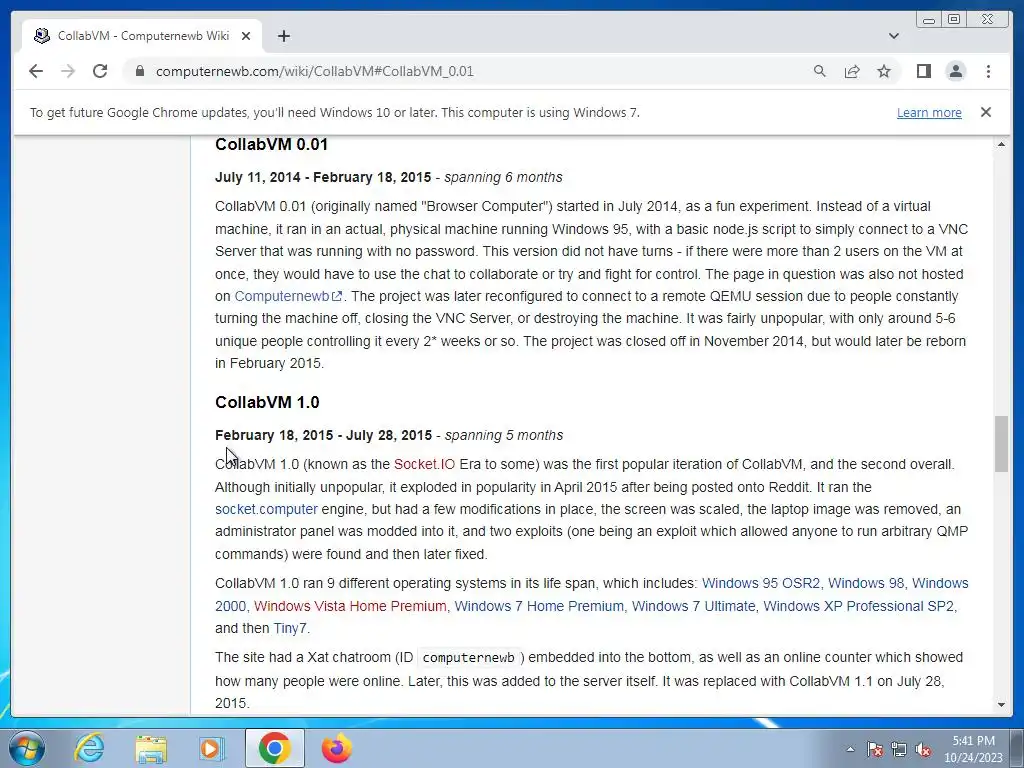
Task: Select the CollabVM - Computernewb Wiki tab
Action: pos(142,36)
